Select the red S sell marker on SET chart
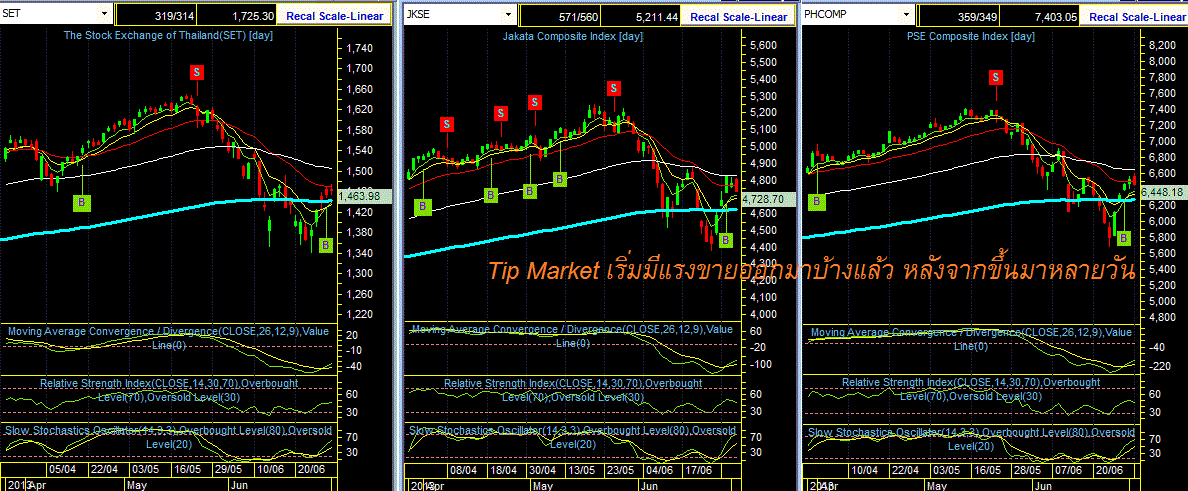1188x491 pixels. pos(197,72)
